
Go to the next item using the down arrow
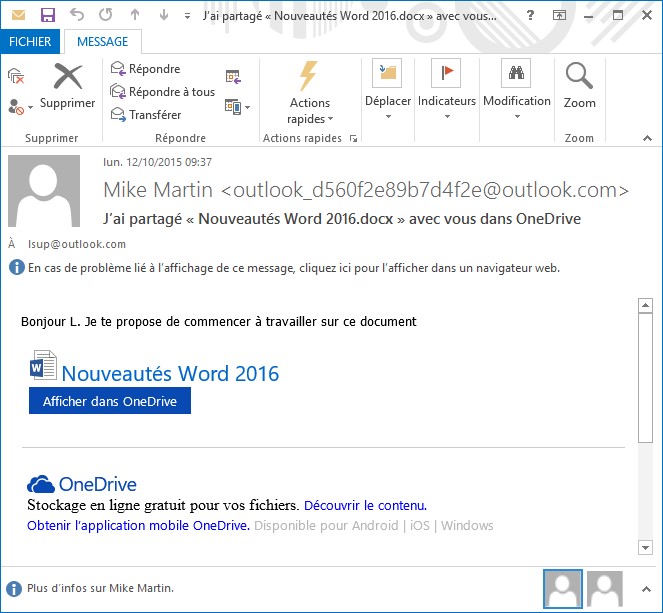(x=164, y=15)
